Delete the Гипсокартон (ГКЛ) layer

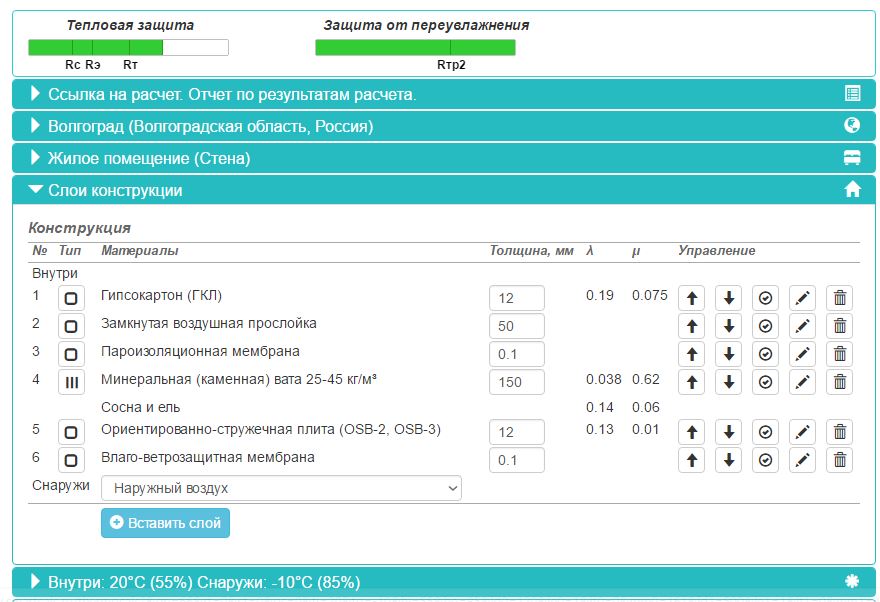pos(840,298)
